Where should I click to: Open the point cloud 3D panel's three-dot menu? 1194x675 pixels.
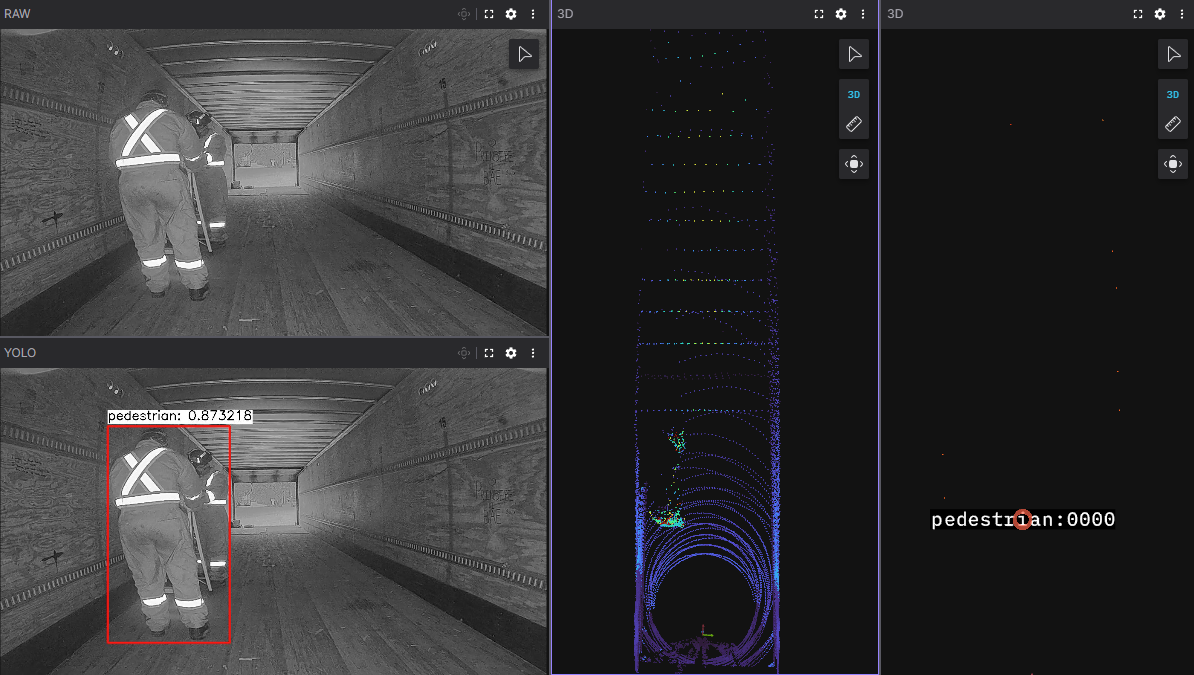tap(863, 14)
